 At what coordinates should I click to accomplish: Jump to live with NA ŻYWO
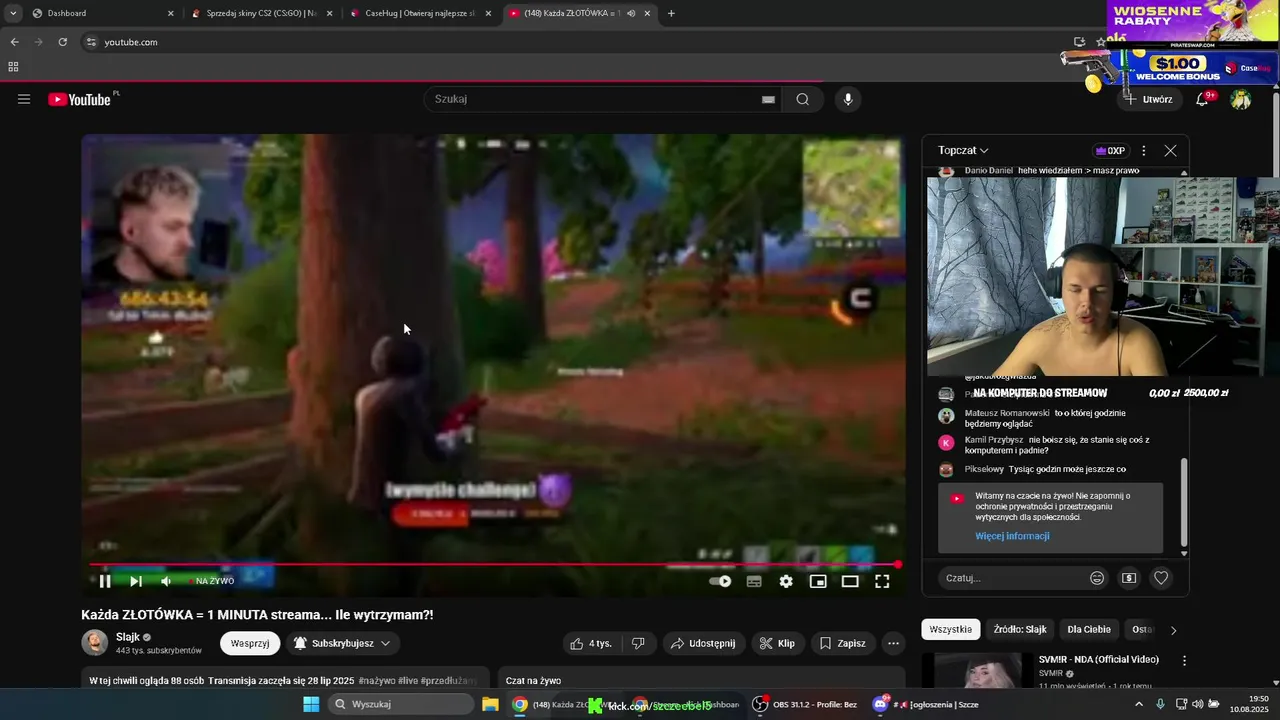[213, 581]
